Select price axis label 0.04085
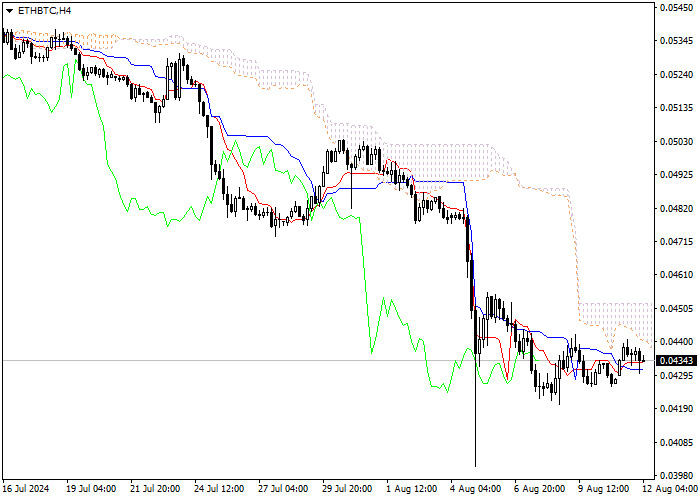This screenshot has width=700, height=500. [676, 442]
